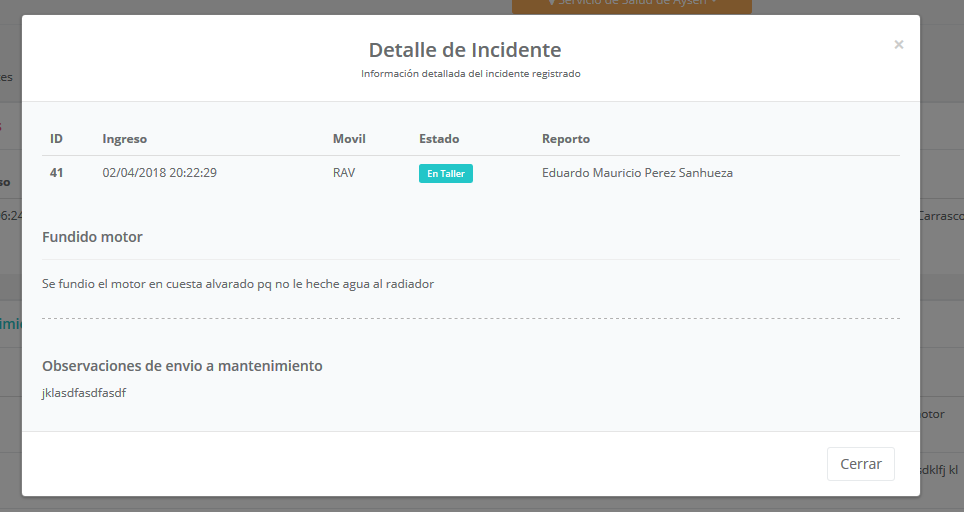Click the date 02/04/2018 20:22:29

[159, 173]
